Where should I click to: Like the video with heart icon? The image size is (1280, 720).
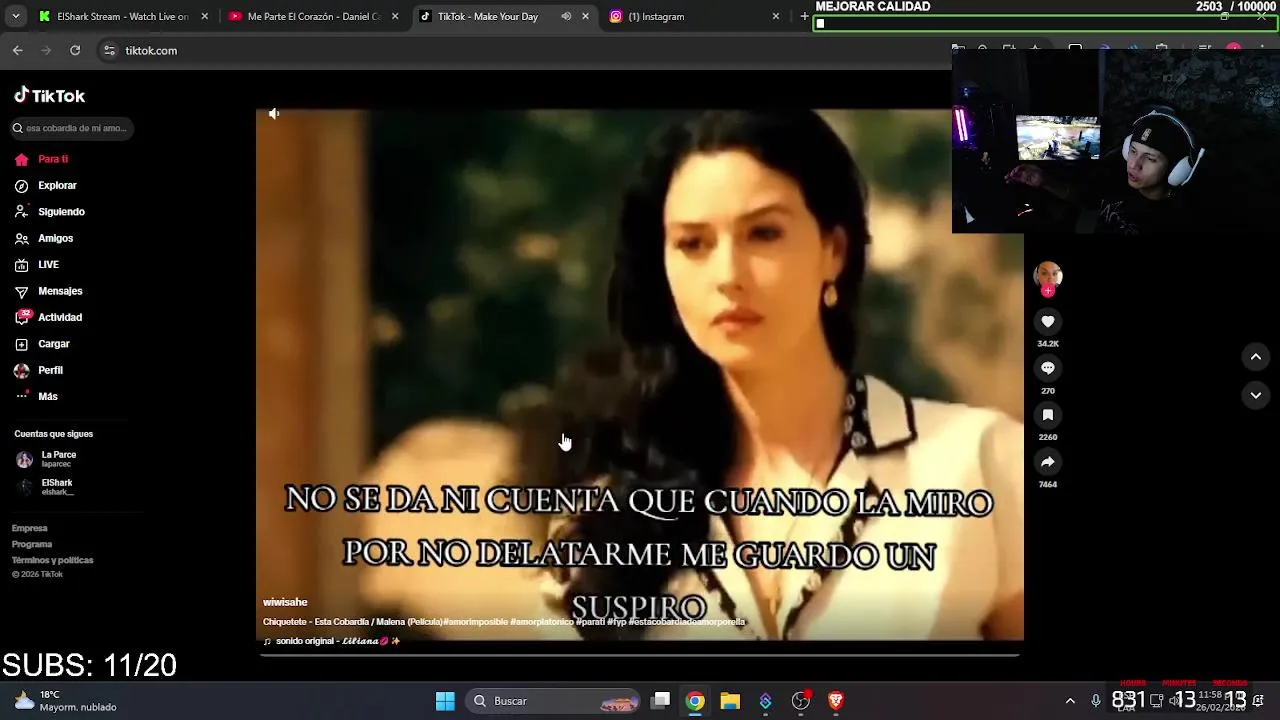(1048, 321)
